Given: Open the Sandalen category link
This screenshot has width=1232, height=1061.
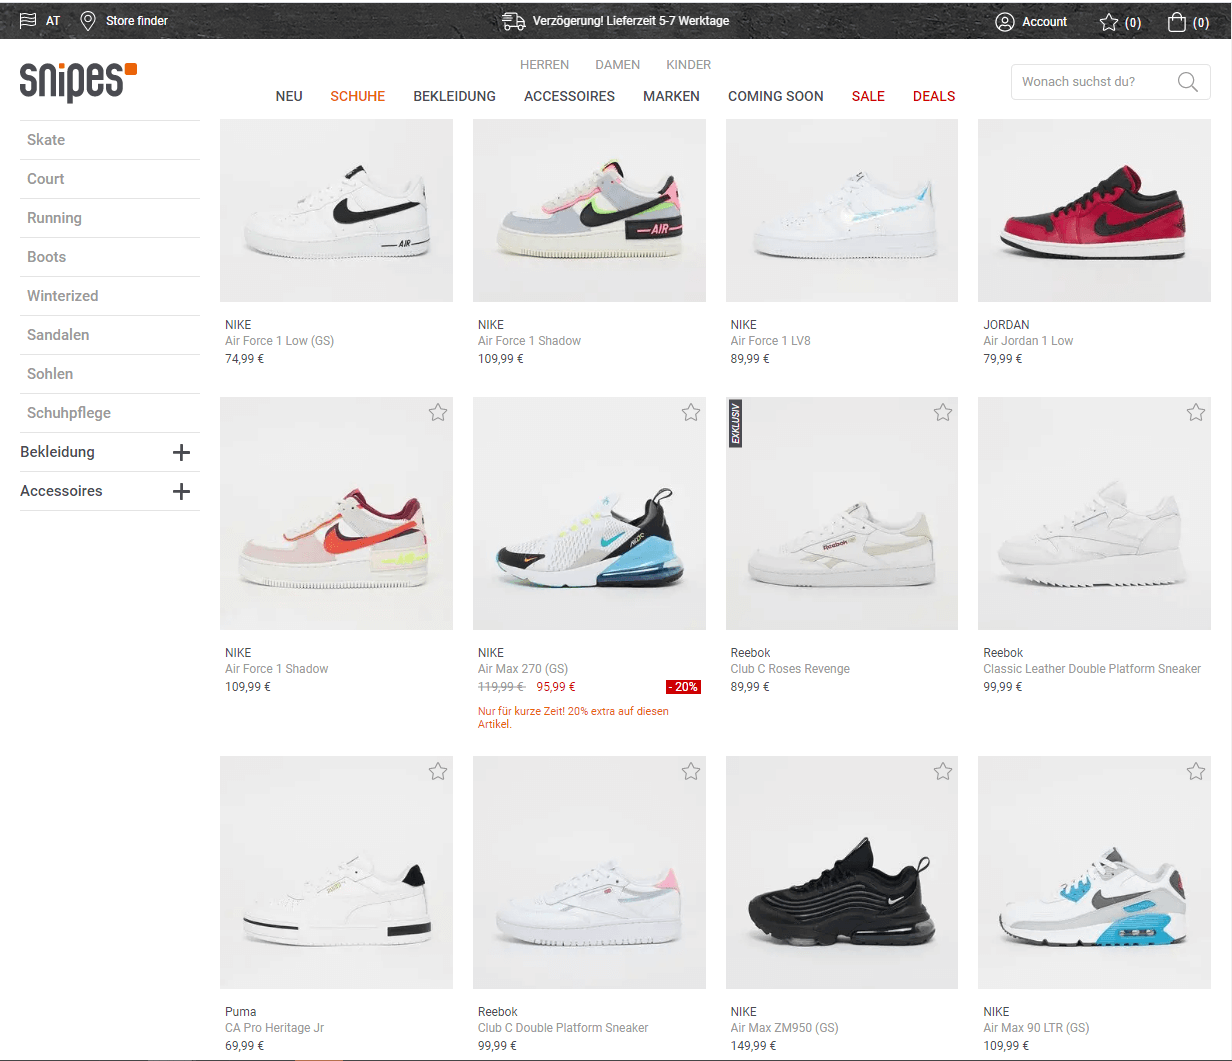Looking at the screenshot, I should click(58, 335).
